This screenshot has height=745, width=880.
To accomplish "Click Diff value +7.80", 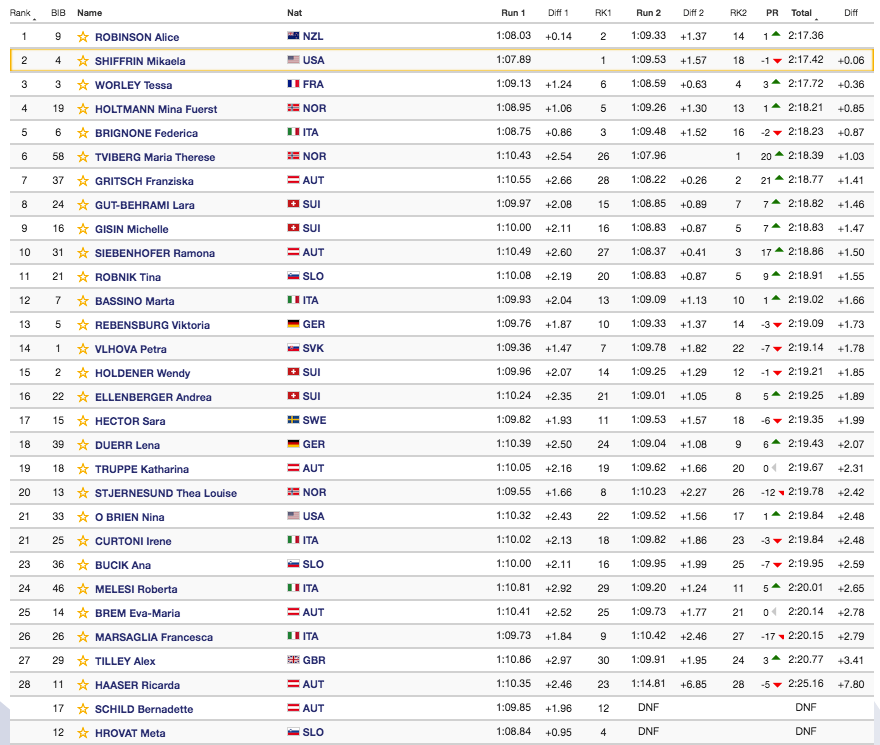I will [851, 684].
